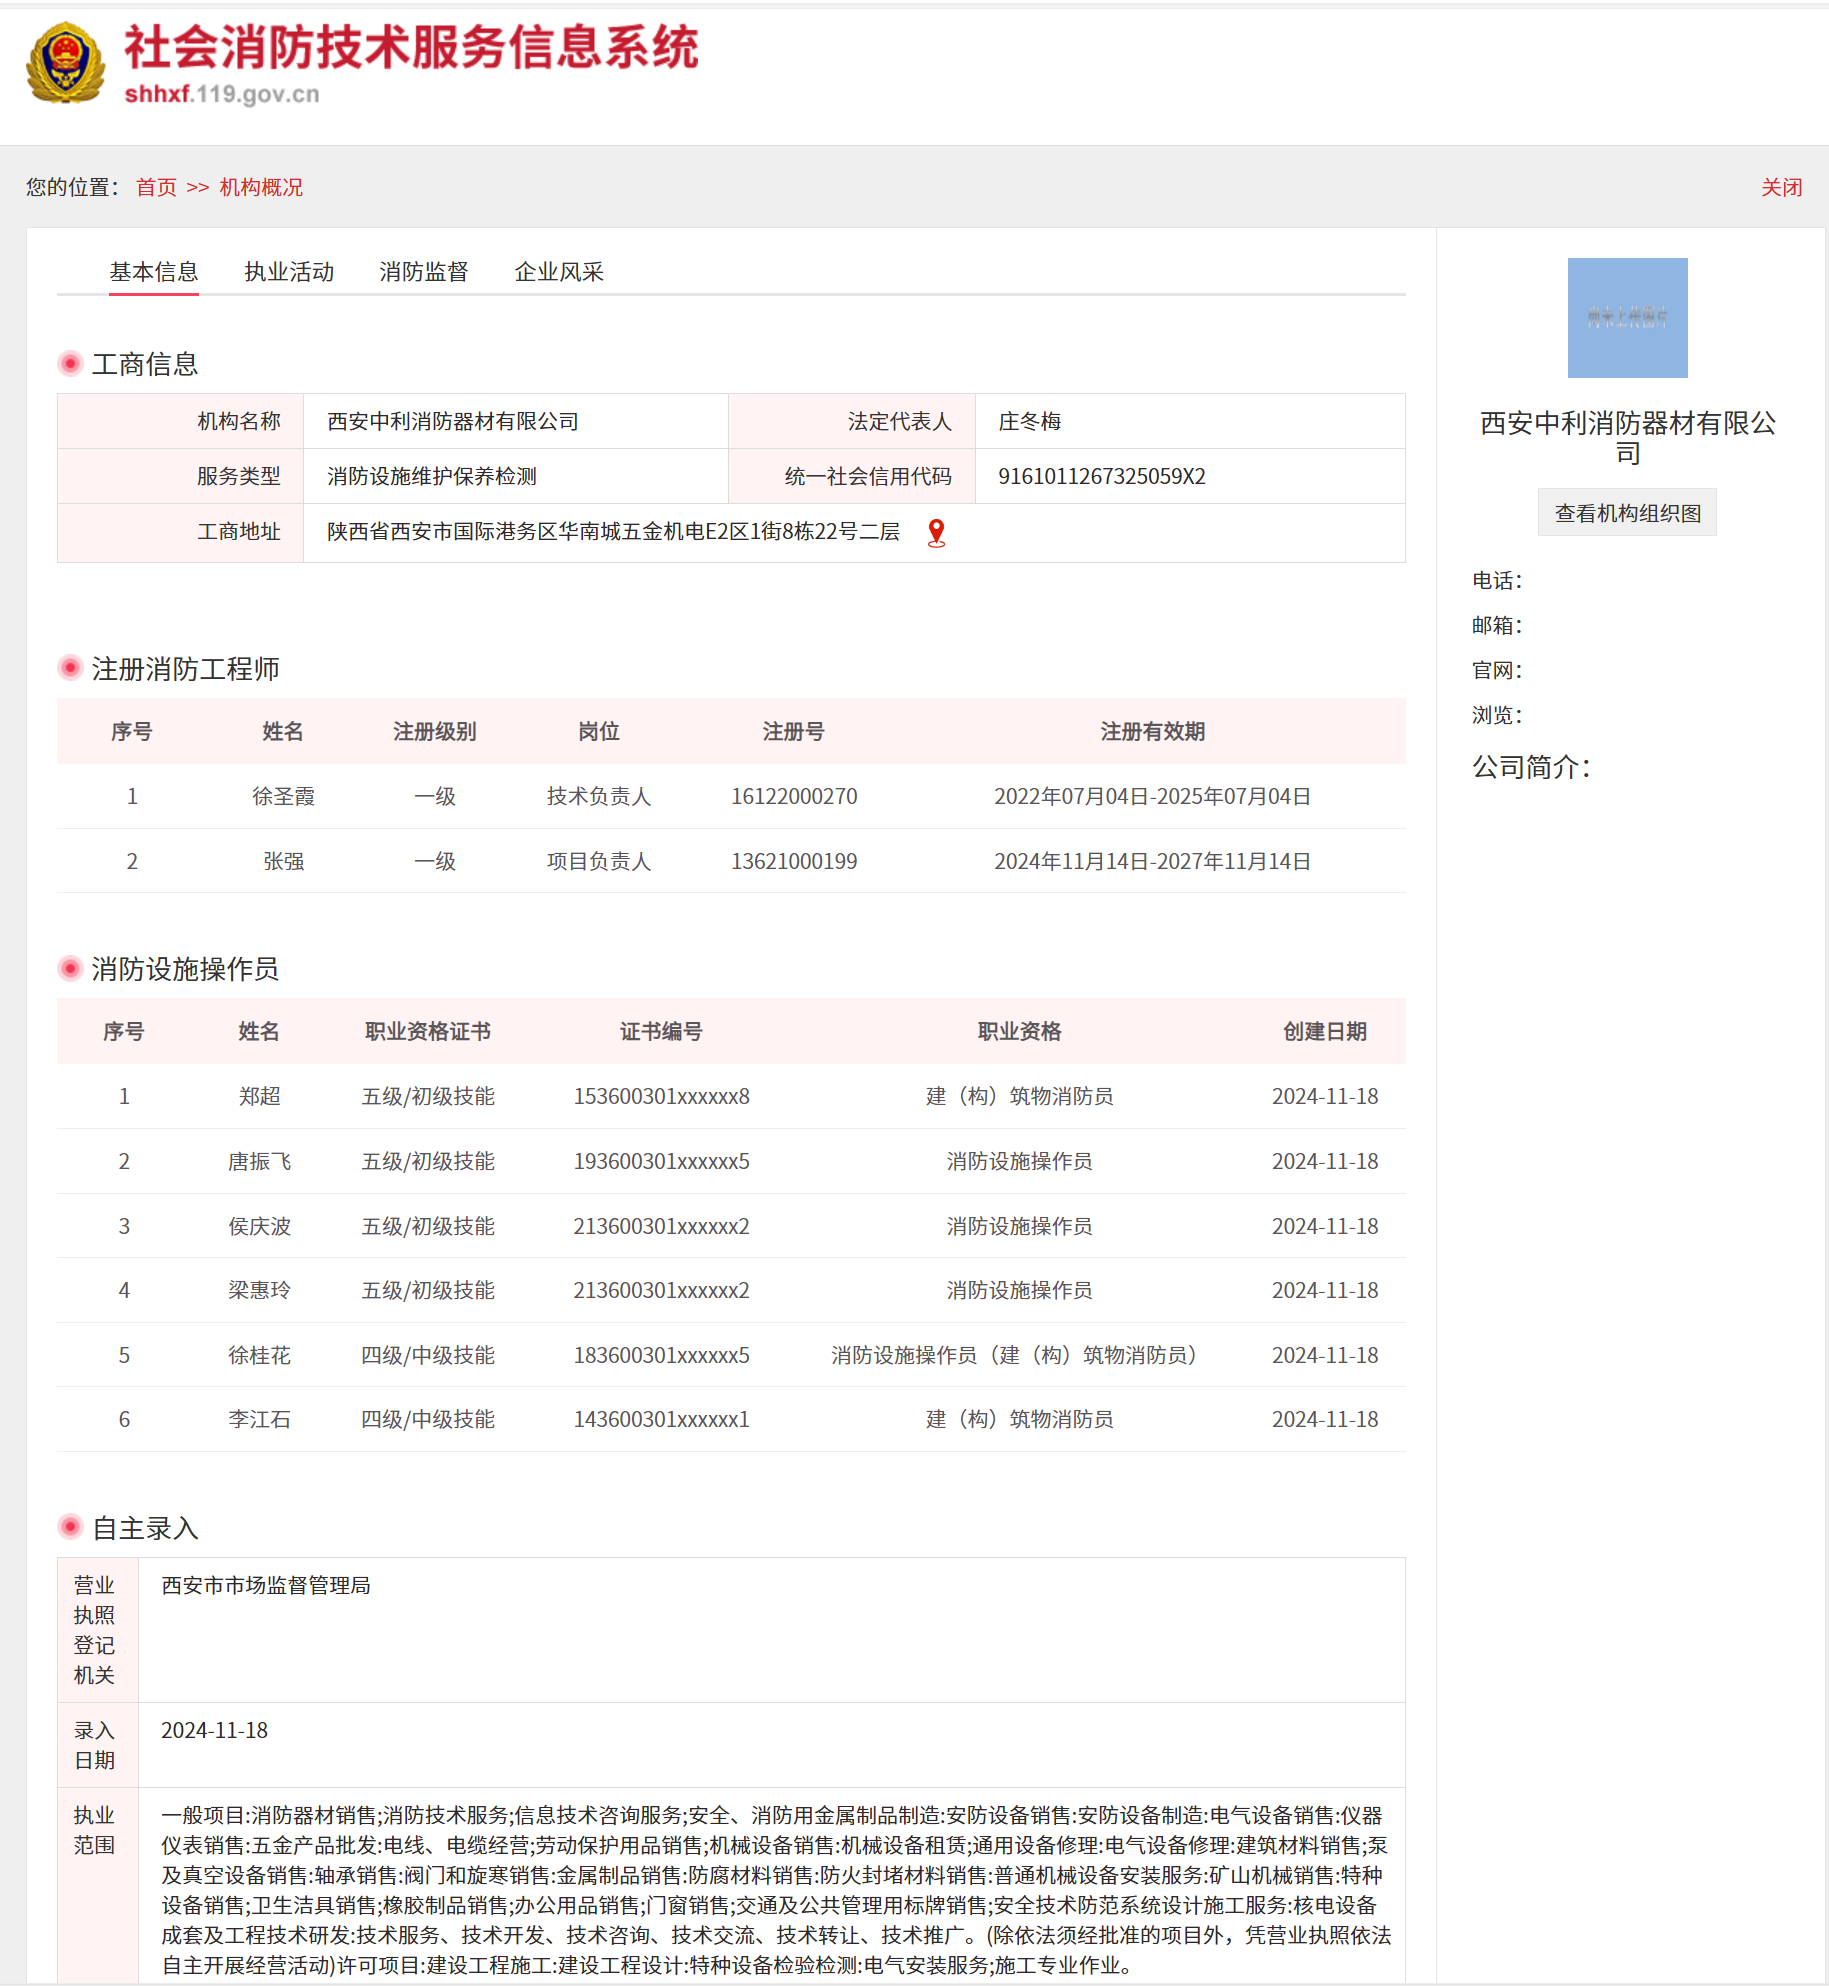Select the 企业风采 tab
This screenshot has height=1986, width=1829.
[x=559, y=272]
